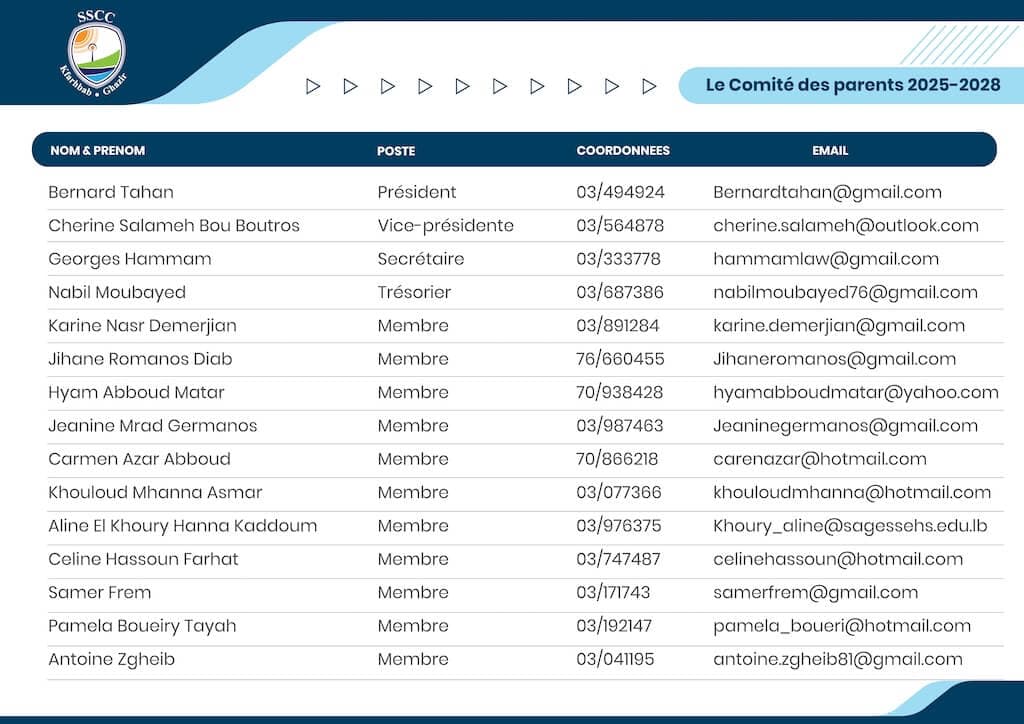The image size is (1024, 724).
Task: Select phone number 03/171743 for Samer Frem
Action: 613,592
